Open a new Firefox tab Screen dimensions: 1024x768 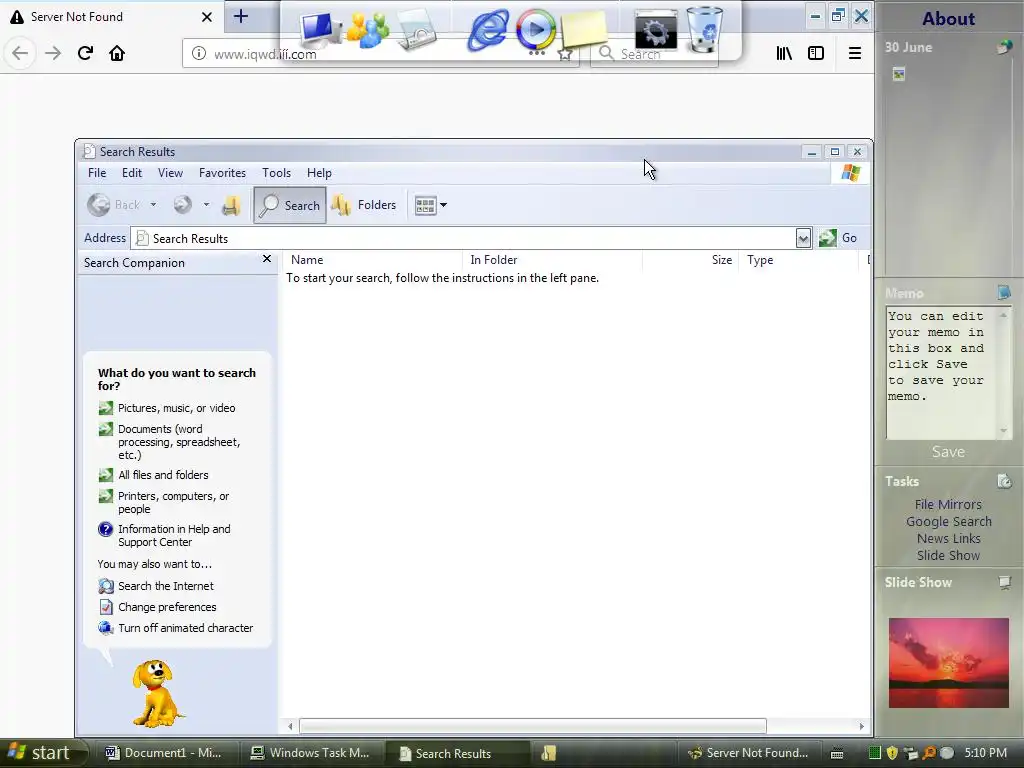[x=240, y=16]
